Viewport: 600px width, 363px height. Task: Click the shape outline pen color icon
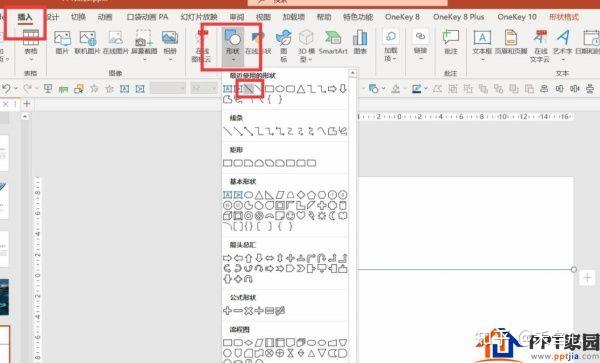coord(416,89)
